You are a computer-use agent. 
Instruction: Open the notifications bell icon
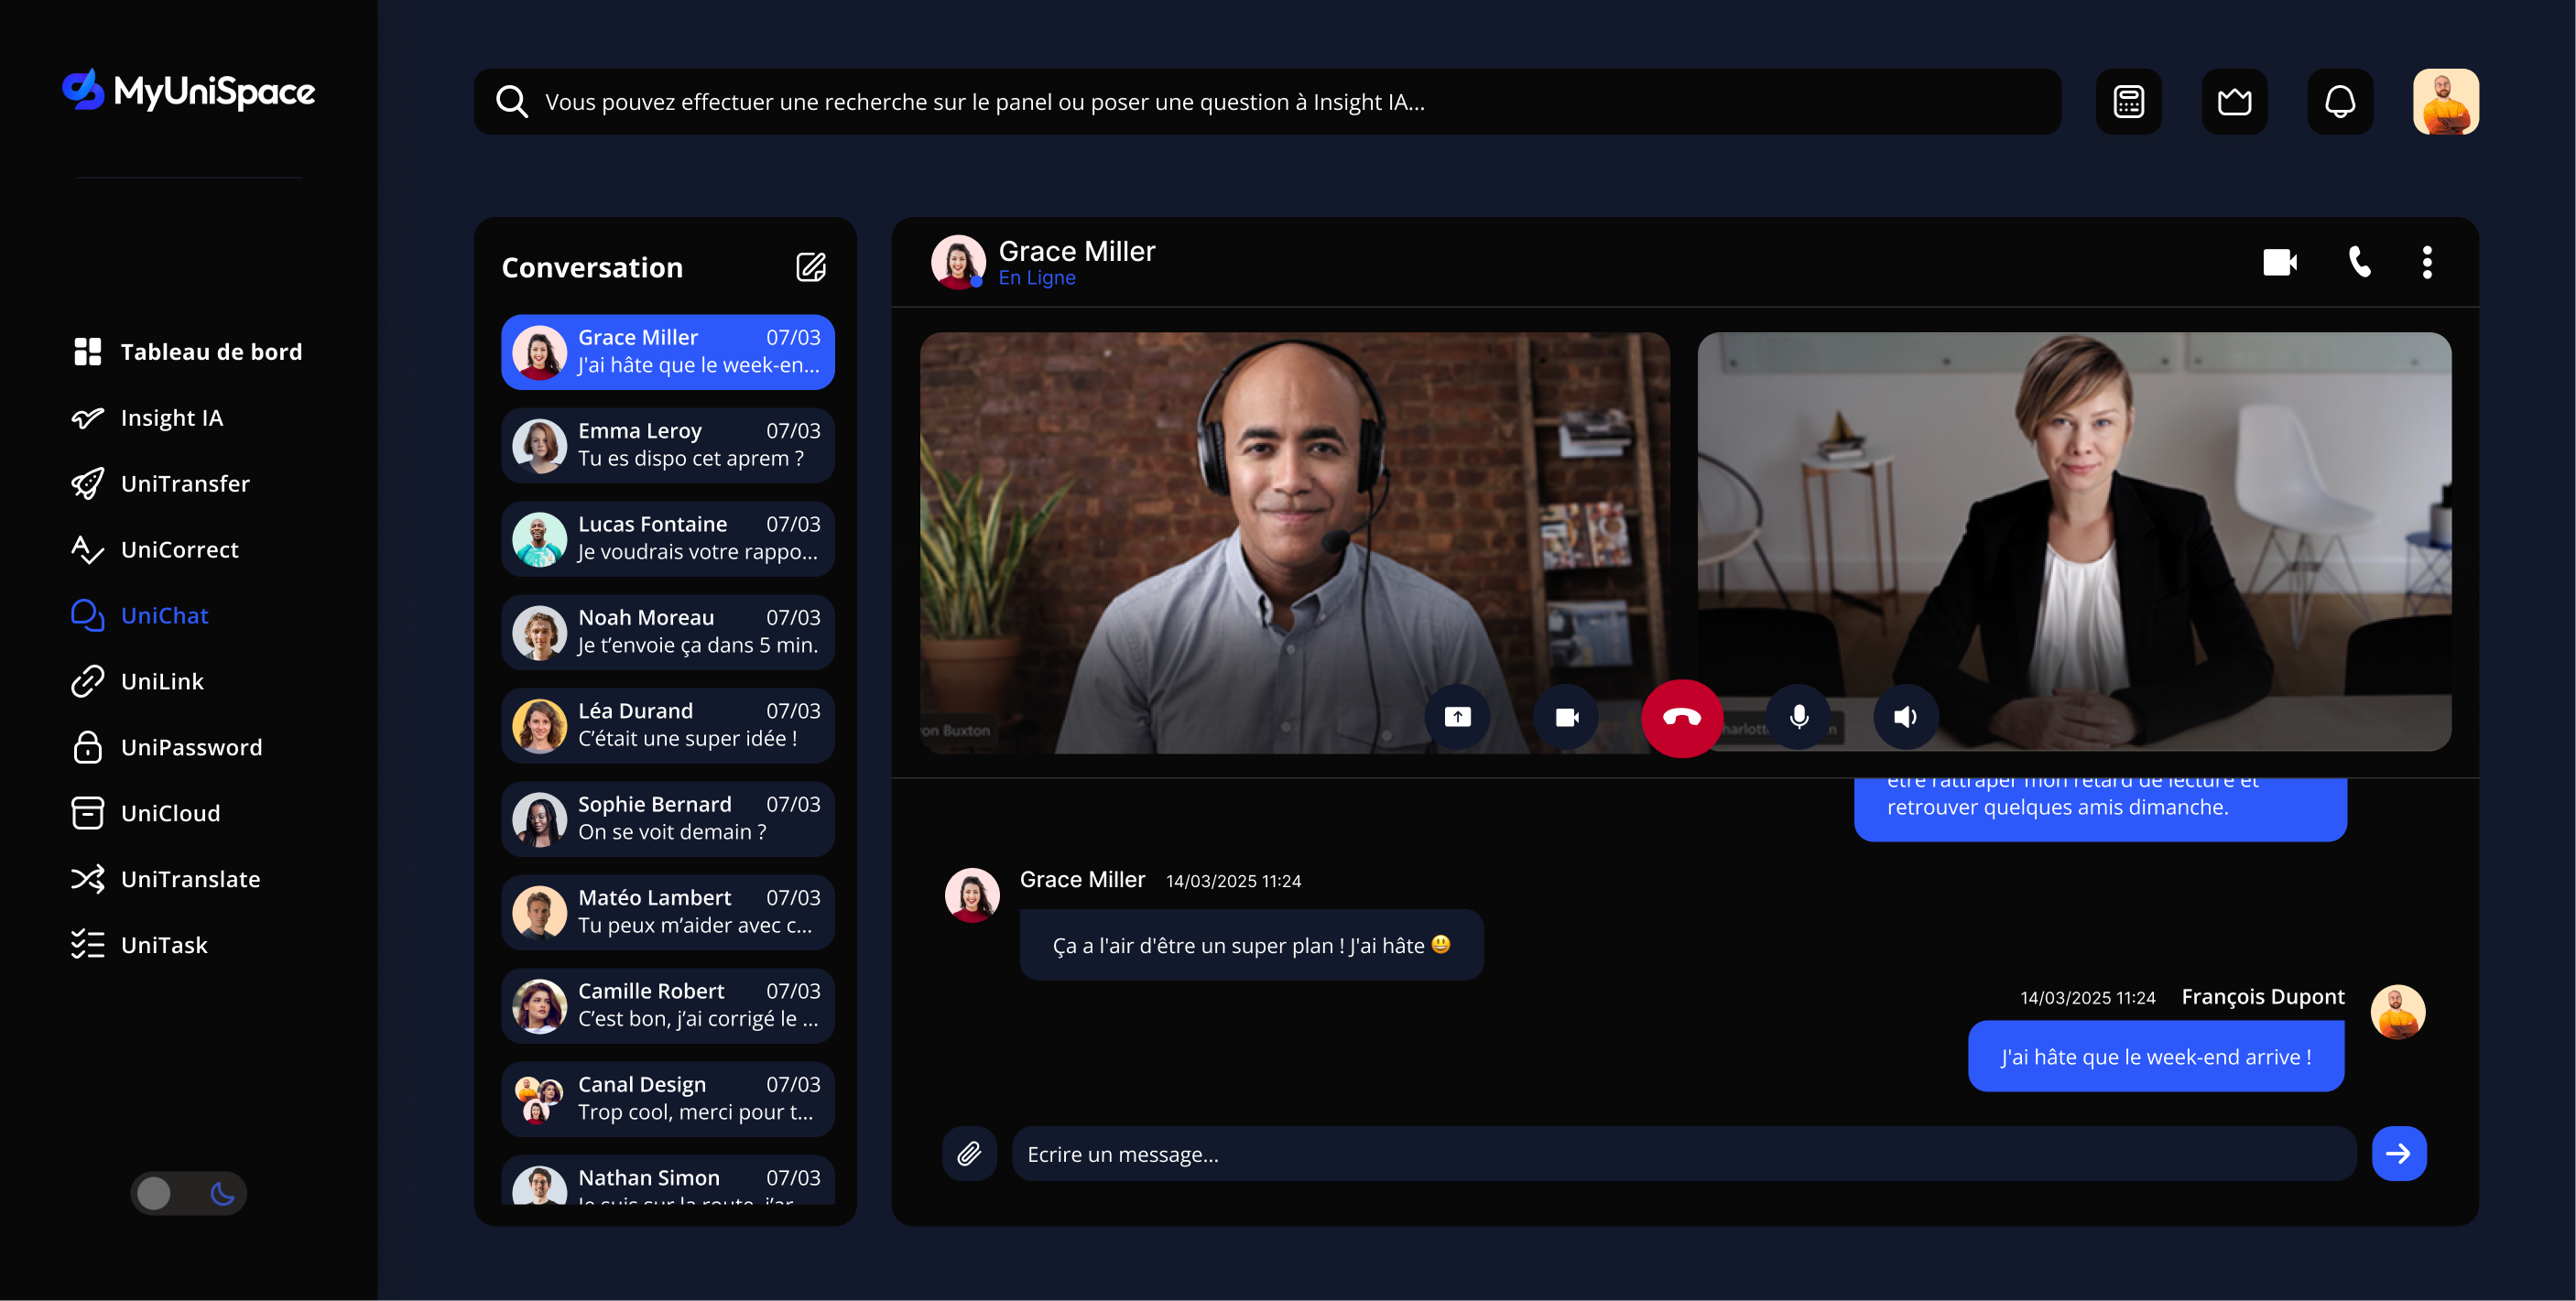click(x=2339, y=101)
